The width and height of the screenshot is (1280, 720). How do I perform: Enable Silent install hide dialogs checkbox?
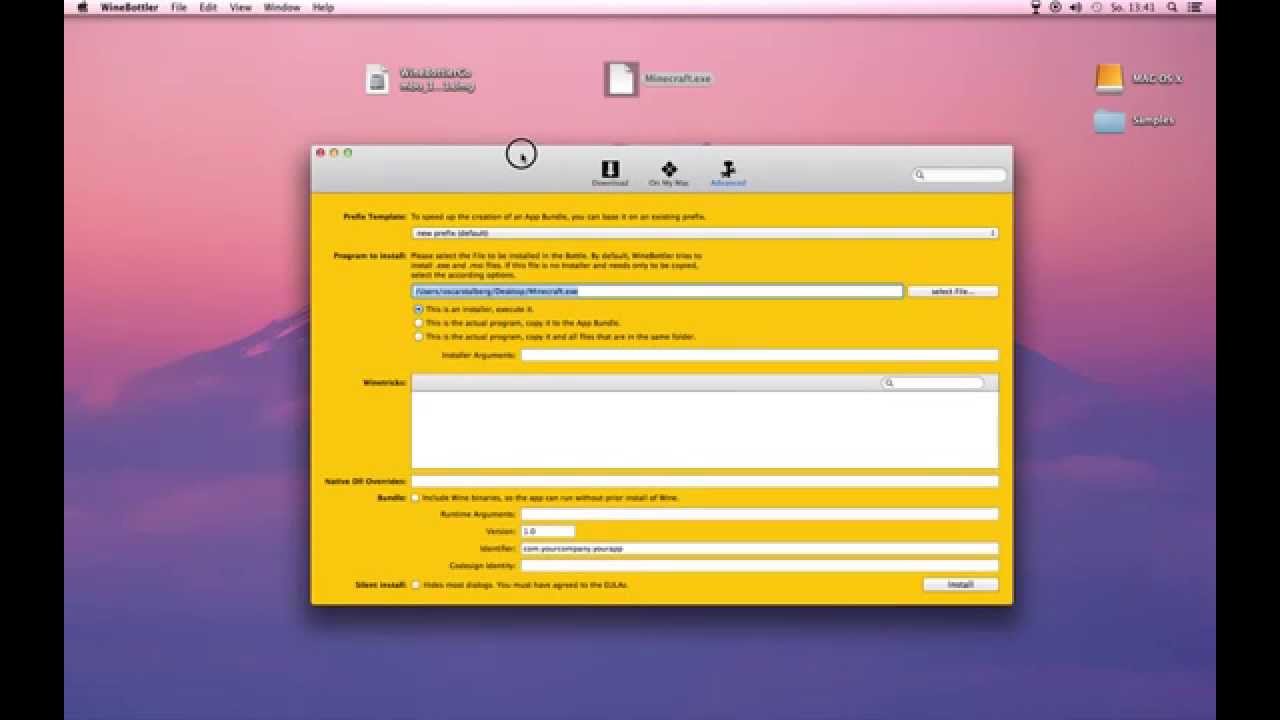[x=416, y=584]
